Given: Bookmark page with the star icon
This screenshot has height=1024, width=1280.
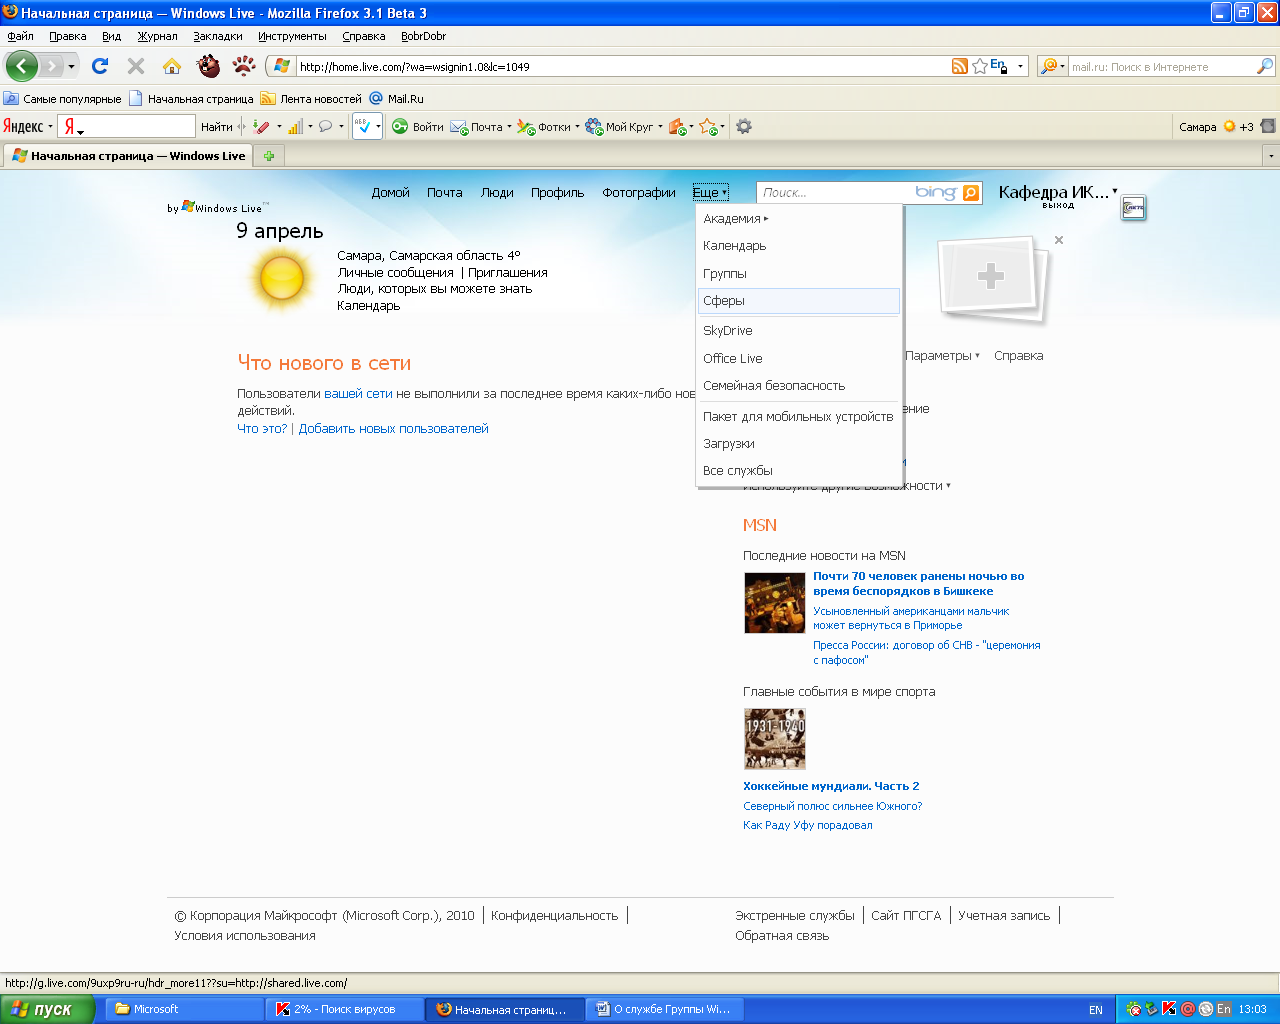Looking at the screenshot, I should [x=980, y=66].
